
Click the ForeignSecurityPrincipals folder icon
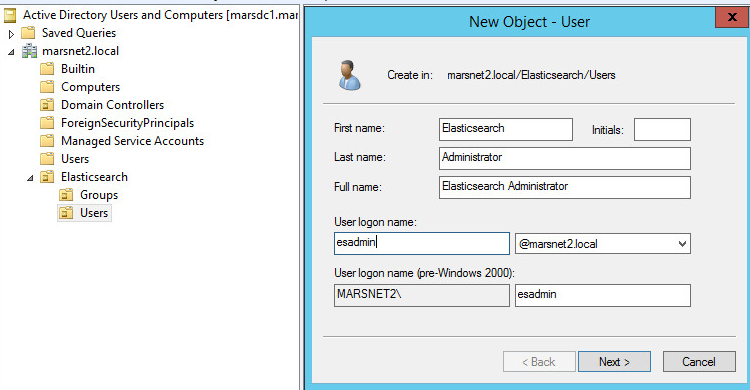pyautogui.click(x=47, y=123)
